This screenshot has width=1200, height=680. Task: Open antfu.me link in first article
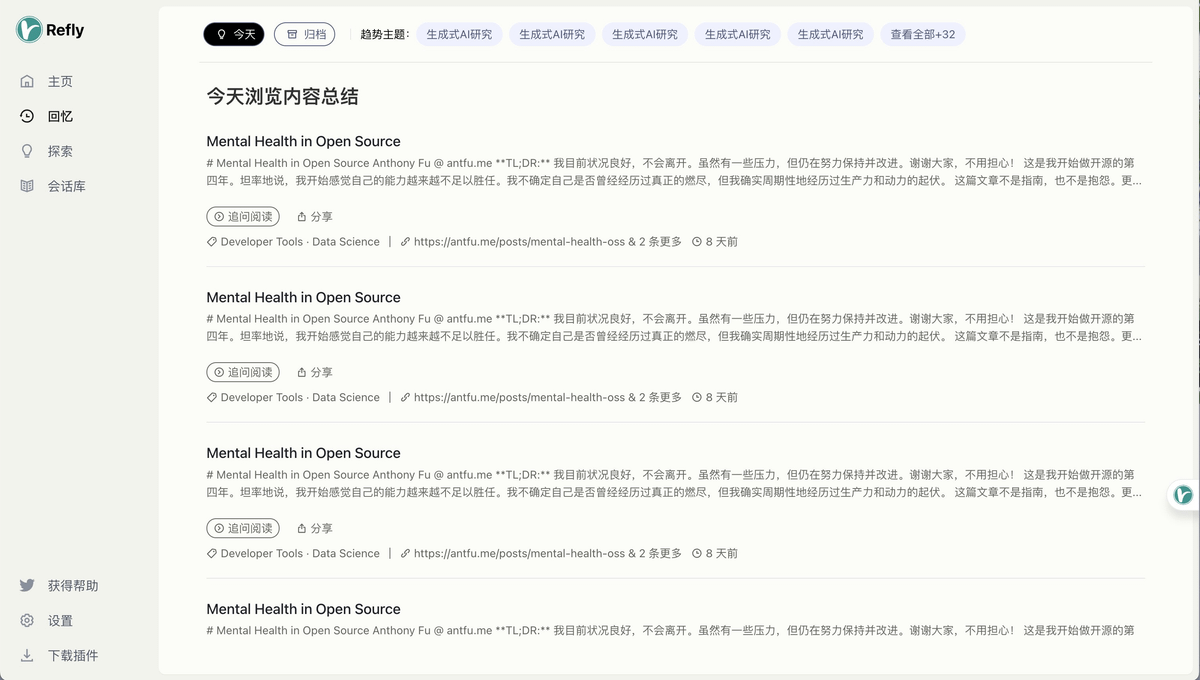click(518, 242)
